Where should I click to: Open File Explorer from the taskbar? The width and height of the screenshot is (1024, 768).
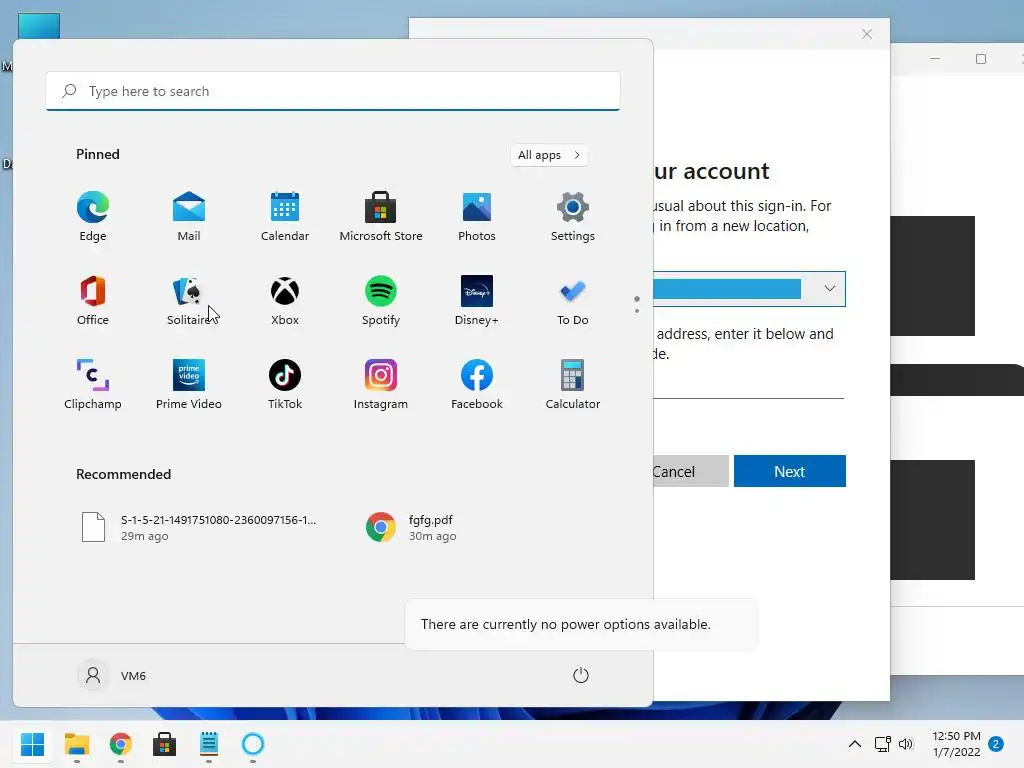tap(76, 744)
